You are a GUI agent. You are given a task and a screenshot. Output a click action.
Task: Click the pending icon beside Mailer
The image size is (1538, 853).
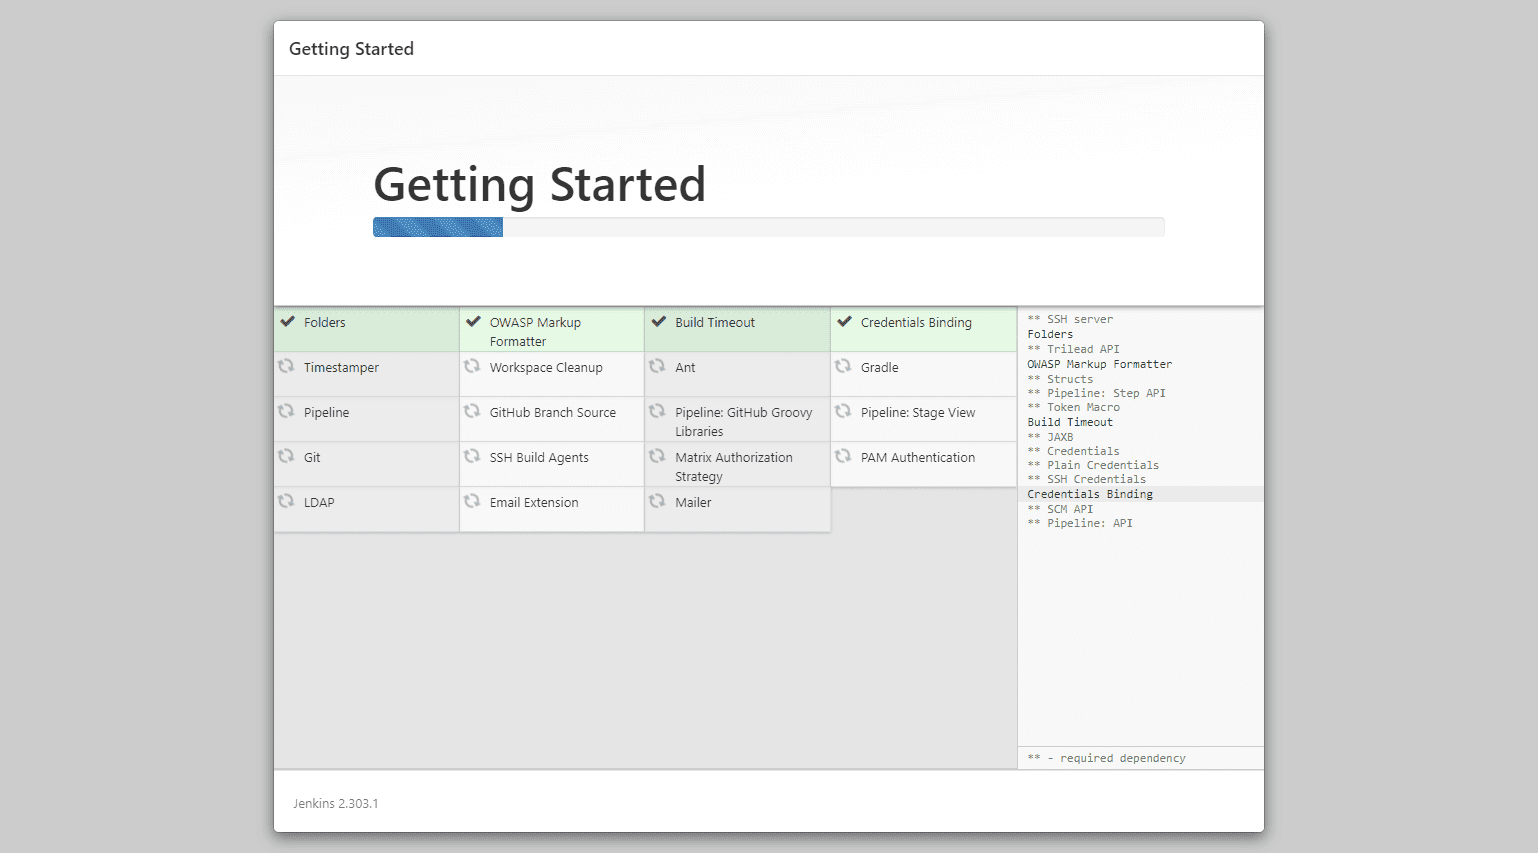tap(657, 502)
